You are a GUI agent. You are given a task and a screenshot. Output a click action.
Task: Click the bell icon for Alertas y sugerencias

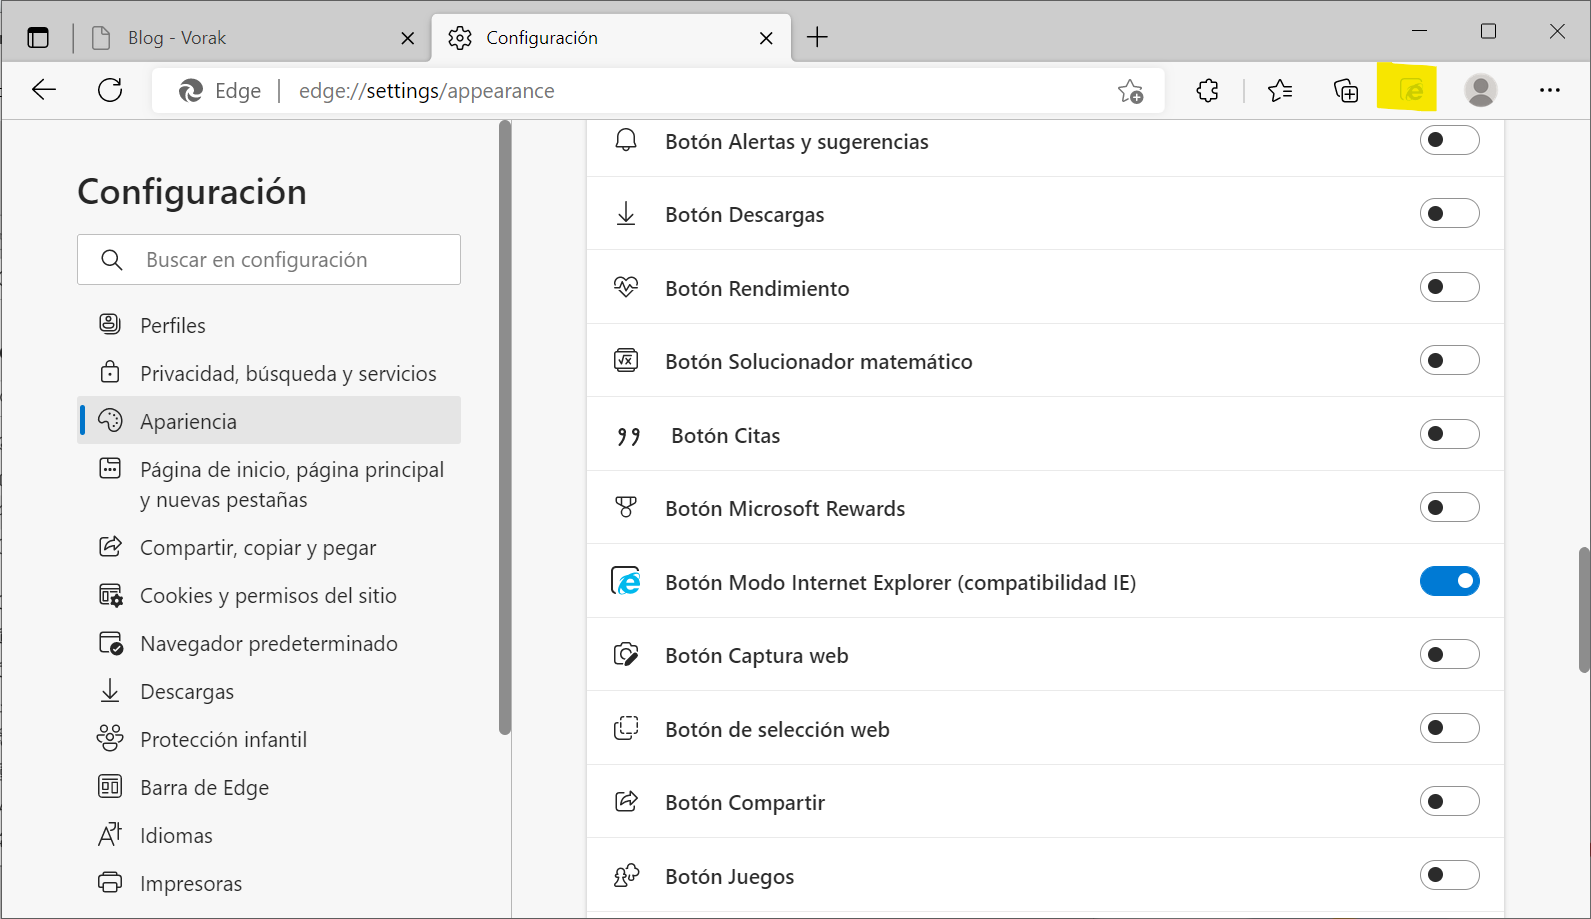(x=626, y=140)
